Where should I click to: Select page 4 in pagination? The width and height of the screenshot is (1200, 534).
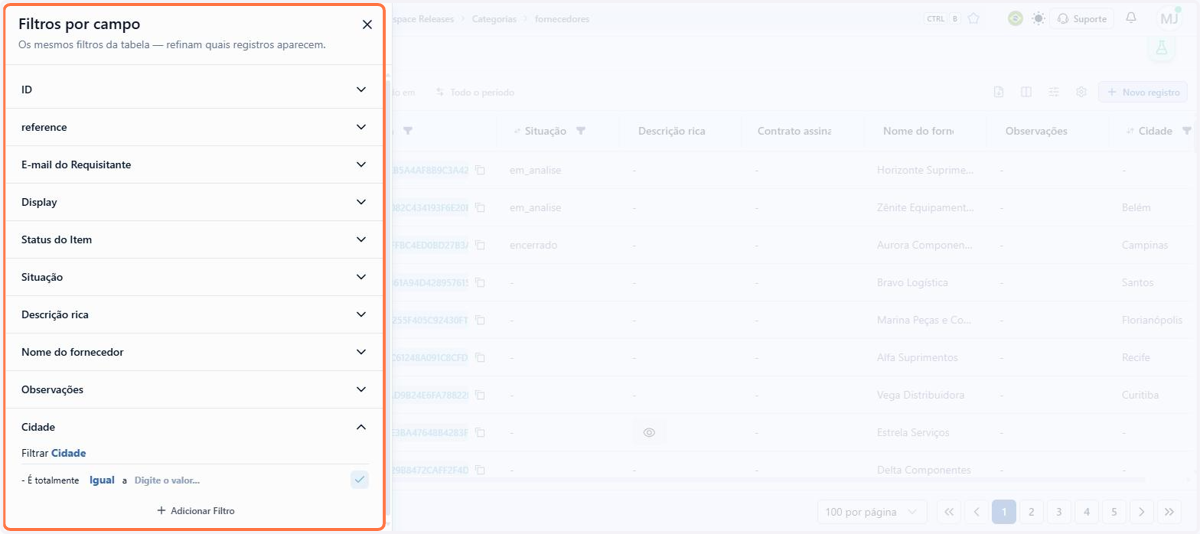click(1086, 512)
